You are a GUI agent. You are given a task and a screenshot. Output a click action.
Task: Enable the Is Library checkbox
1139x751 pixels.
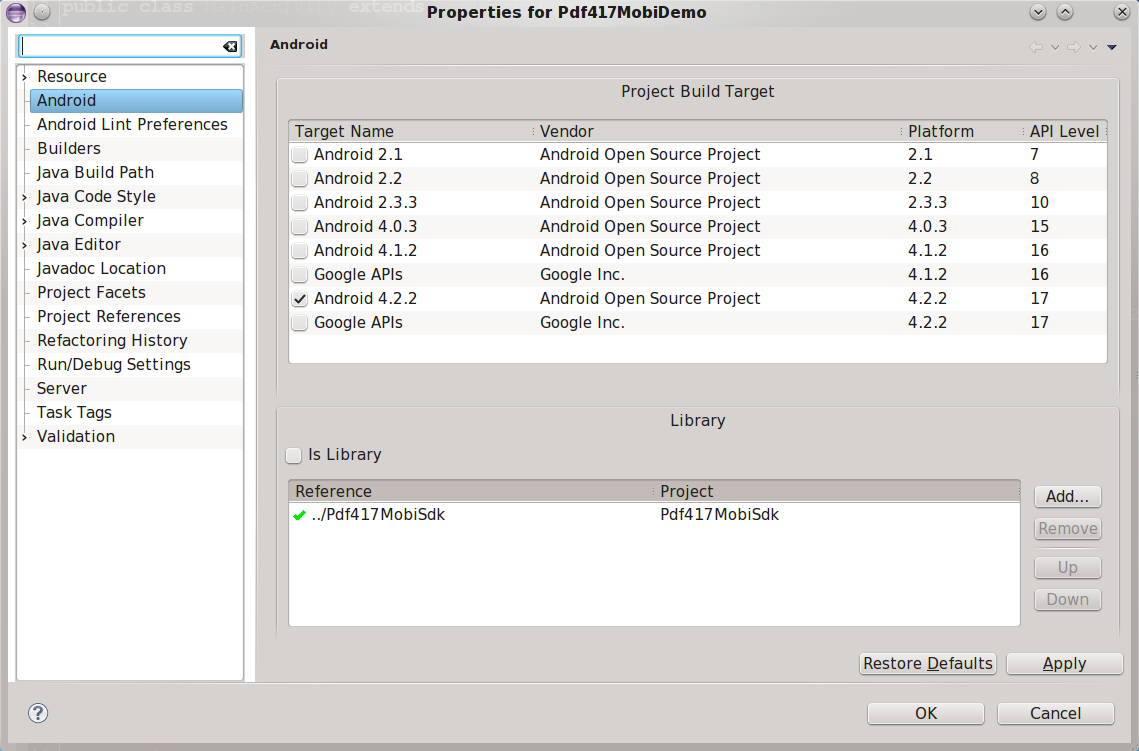pyautogui.click(x=293, y=455)
